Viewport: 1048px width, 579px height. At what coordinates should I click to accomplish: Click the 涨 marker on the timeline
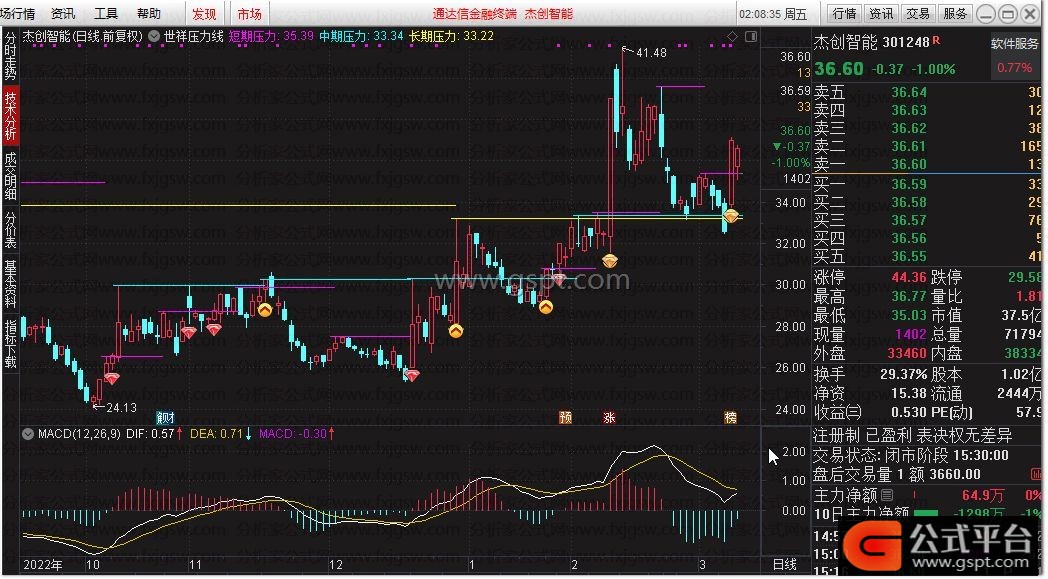click(x=609, y=418)
